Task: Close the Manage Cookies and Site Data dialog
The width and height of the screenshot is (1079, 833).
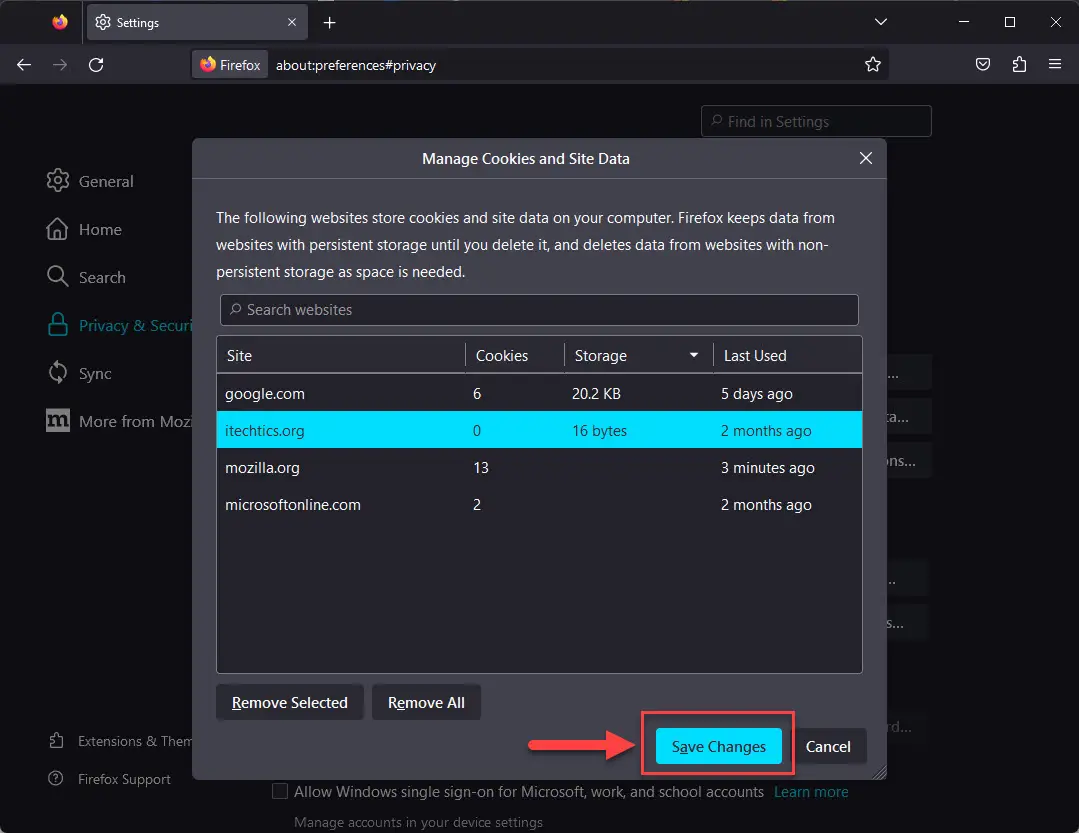Action: (866, 158)
